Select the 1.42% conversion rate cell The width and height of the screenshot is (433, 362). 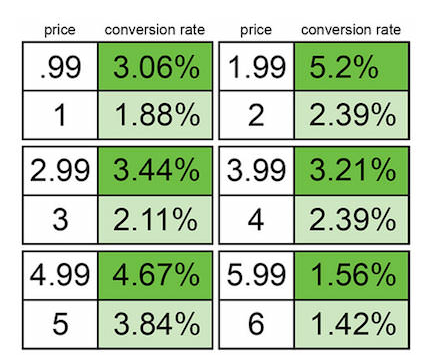tap(351, 324)
